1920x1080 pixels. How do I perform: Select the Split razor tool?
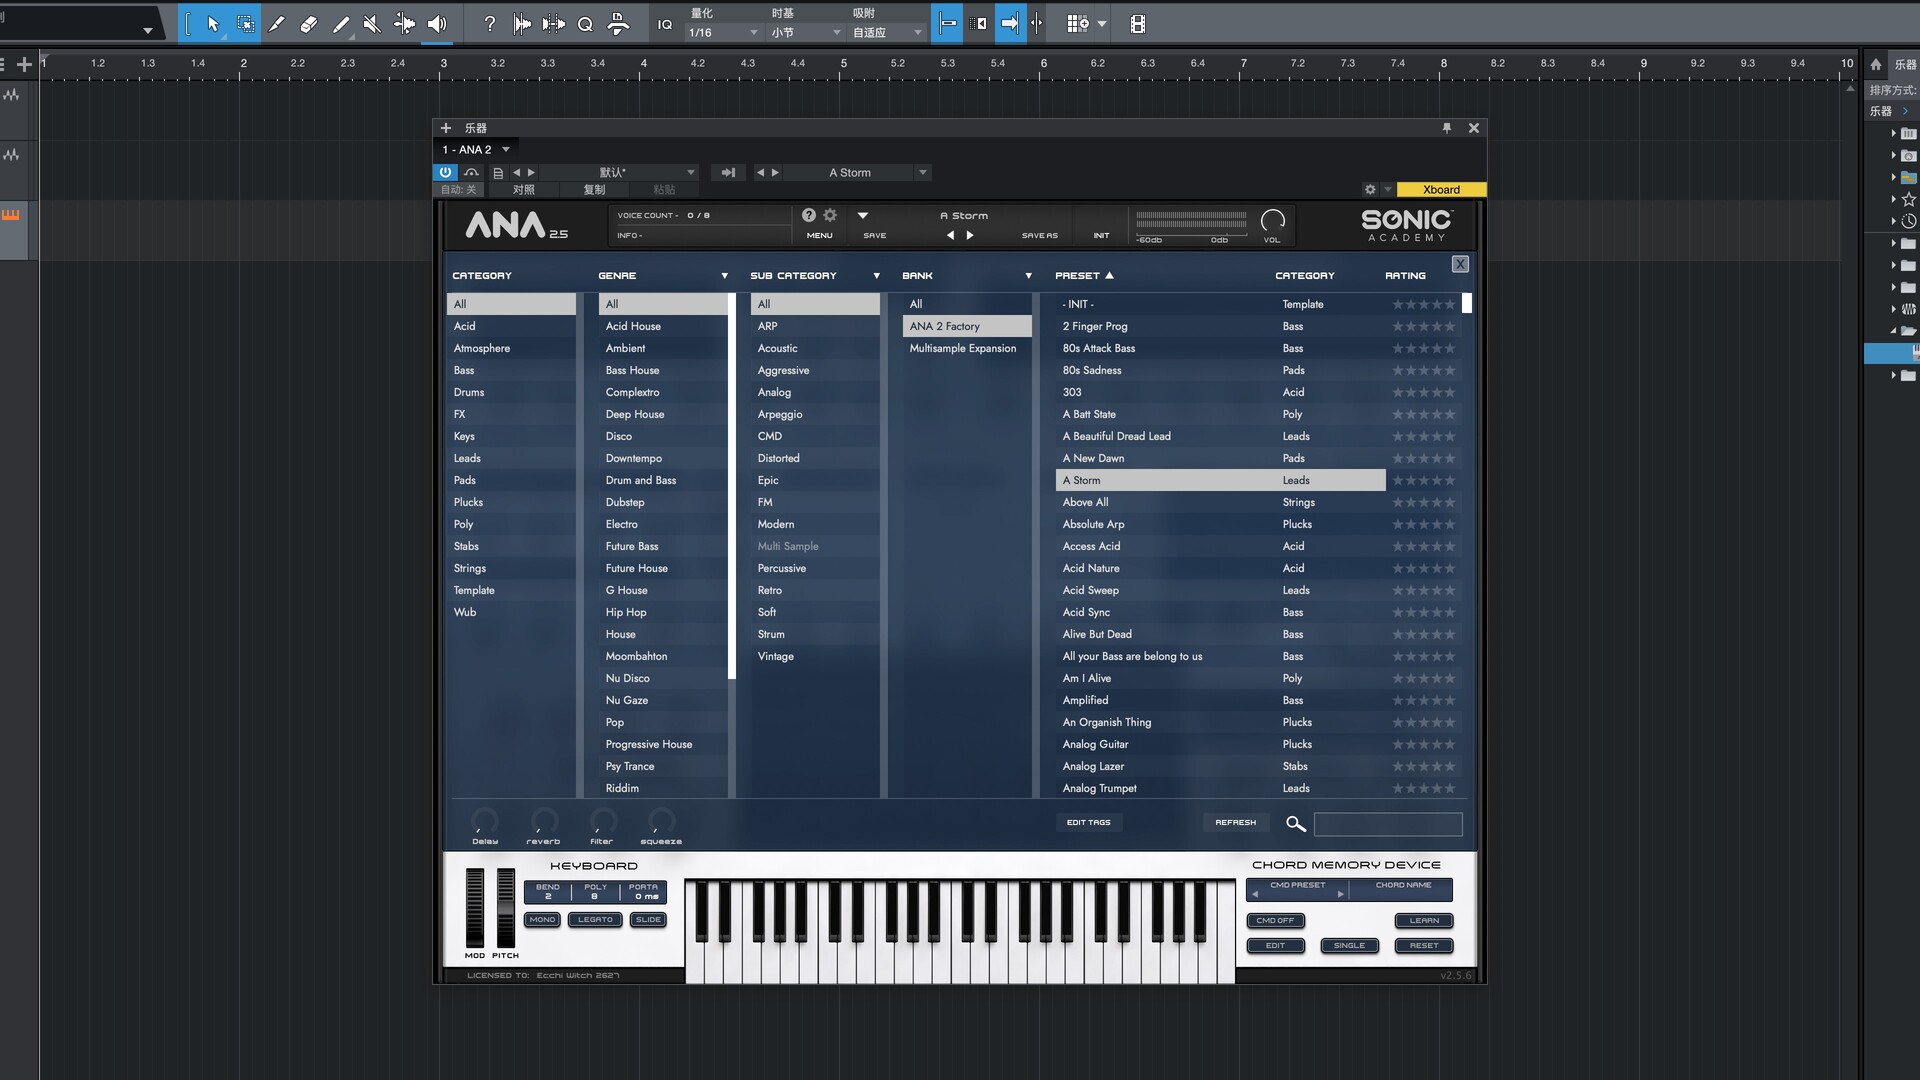(277, 24)
